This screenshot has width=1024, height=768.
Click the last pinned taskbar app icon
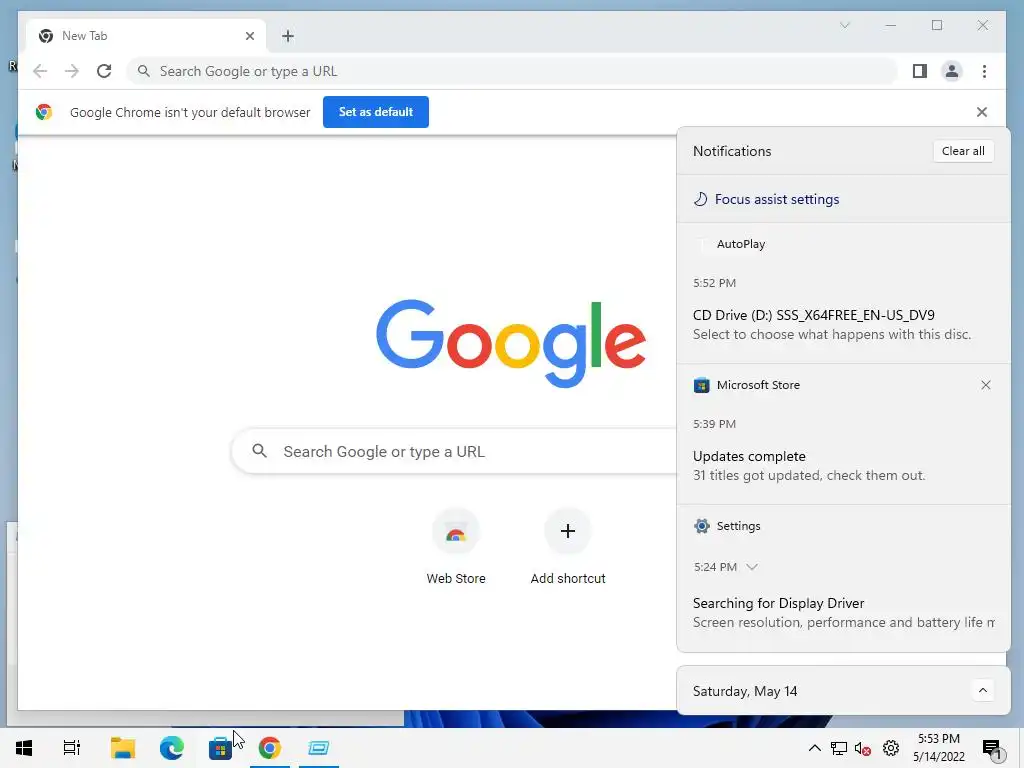[x=319, y=748]
